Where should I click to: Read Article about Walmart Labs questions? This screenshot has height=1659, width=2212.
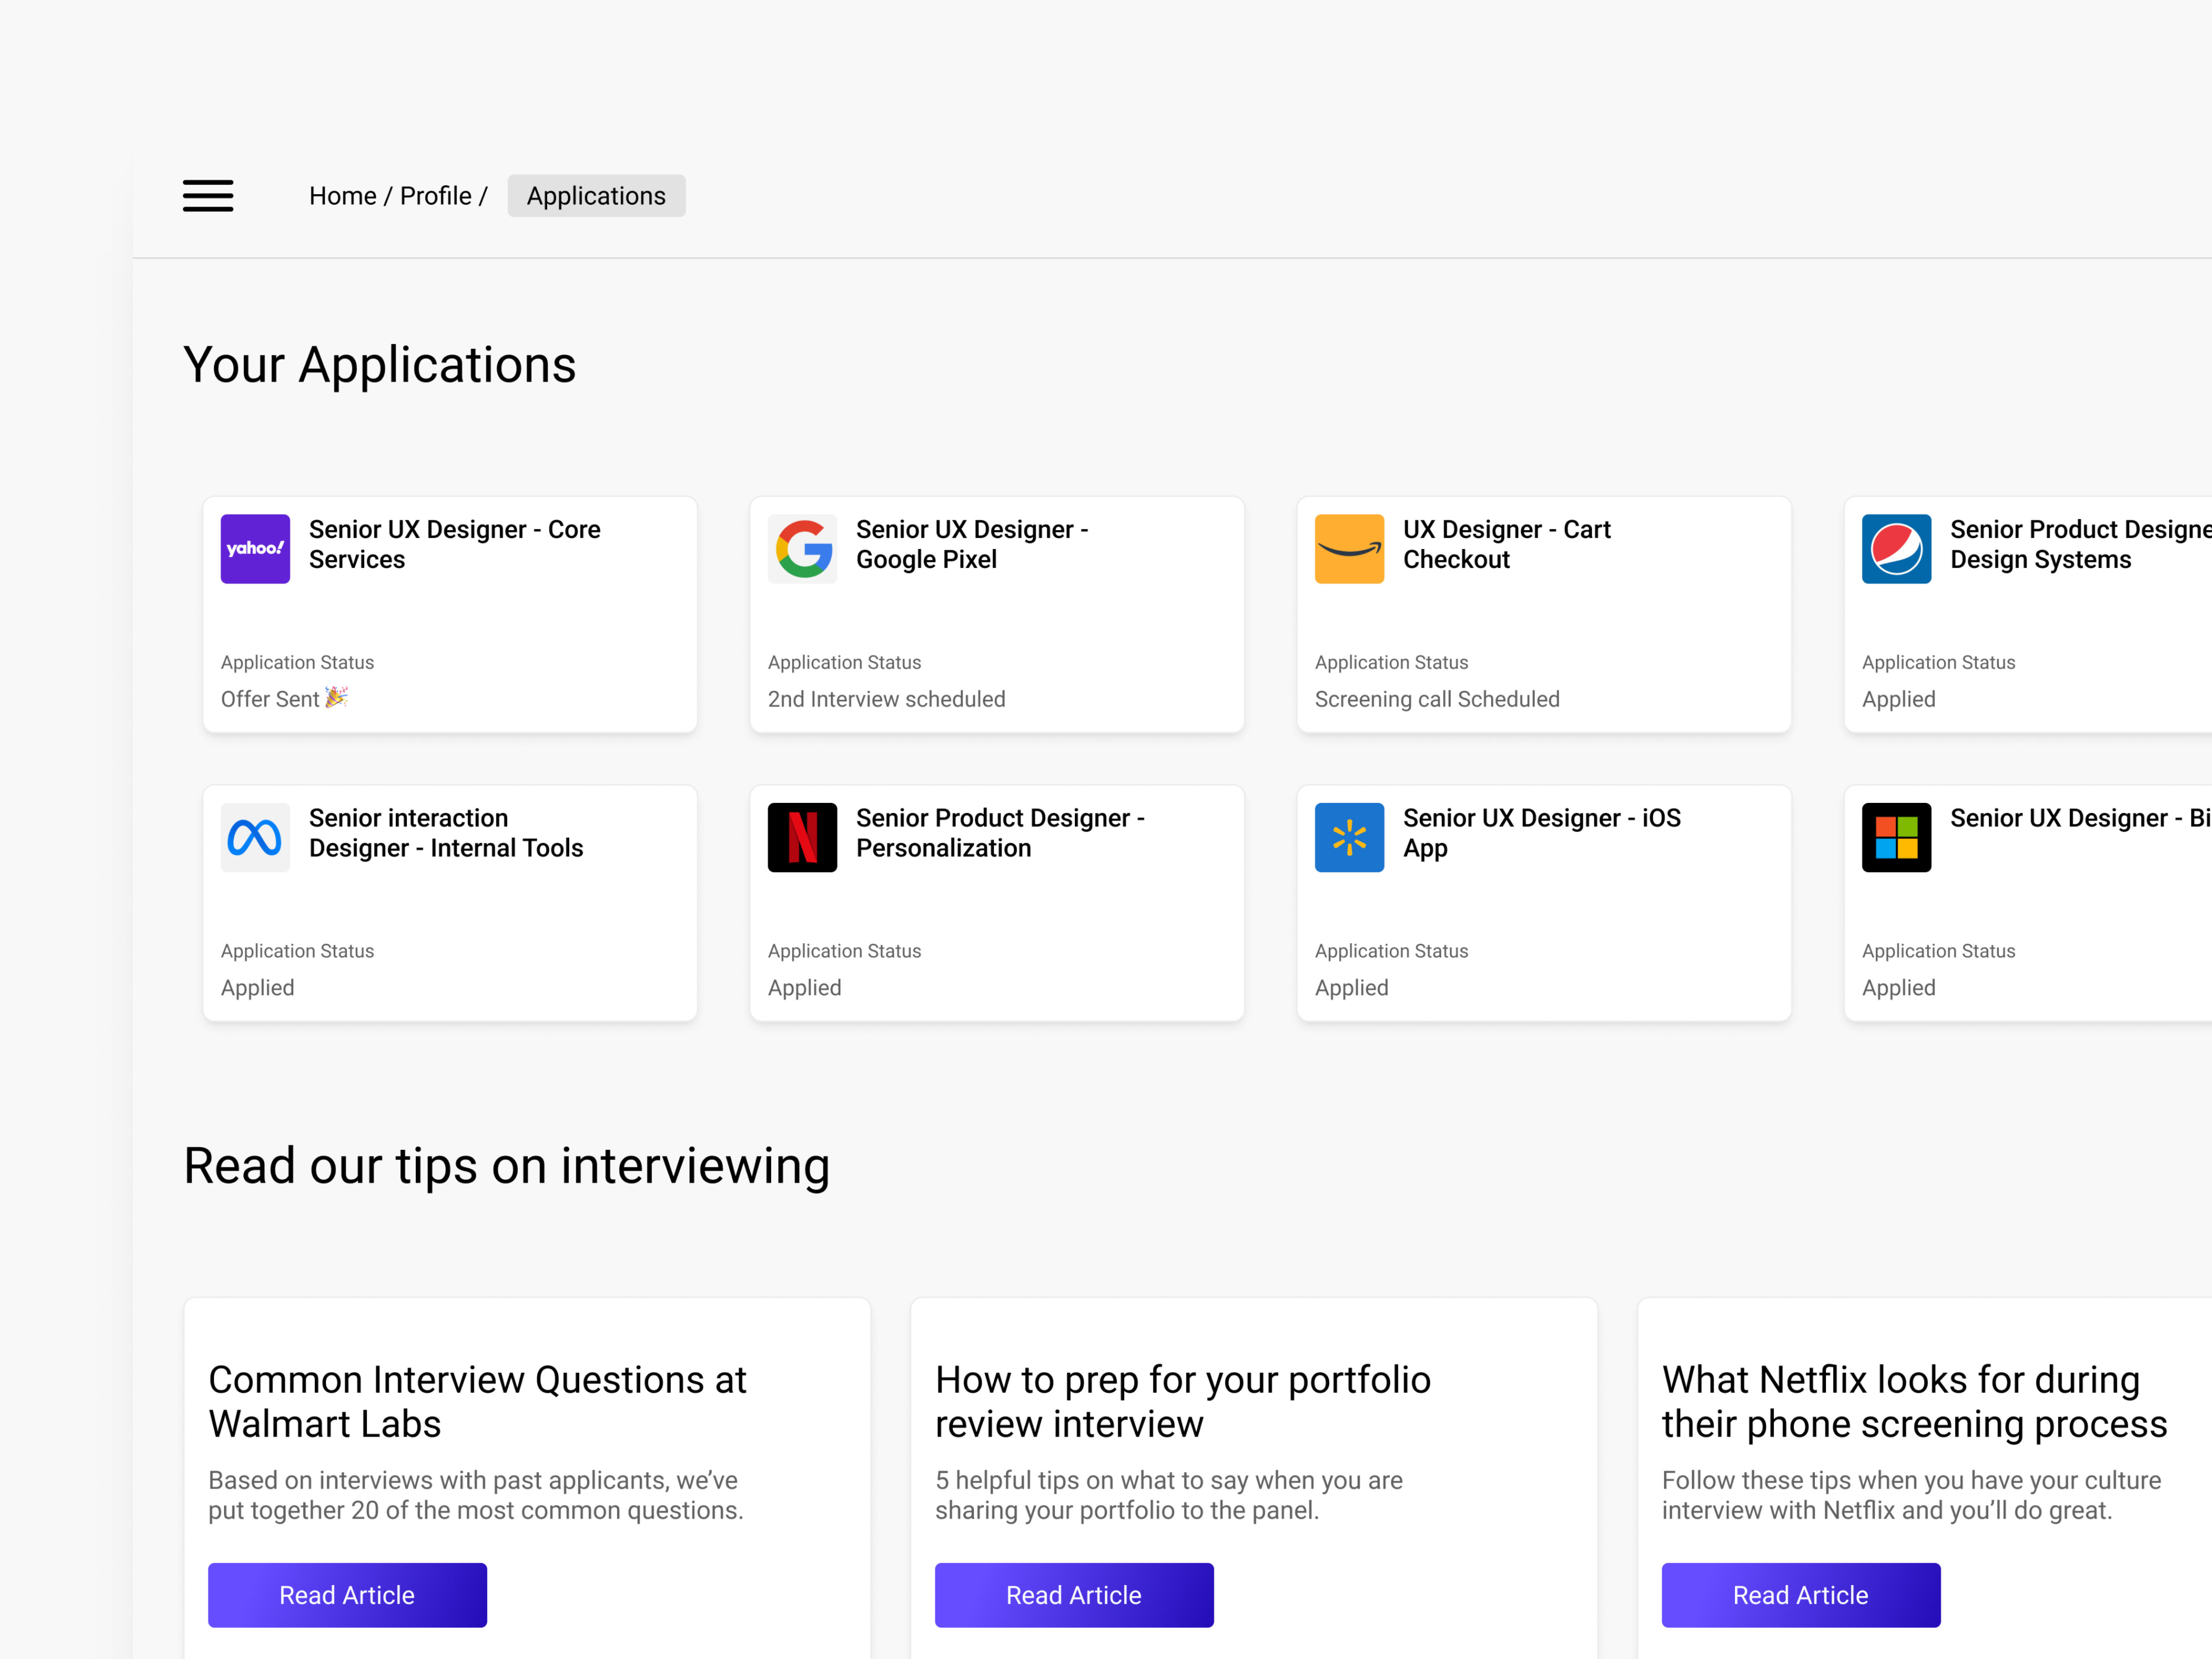tap(347, 1595)
